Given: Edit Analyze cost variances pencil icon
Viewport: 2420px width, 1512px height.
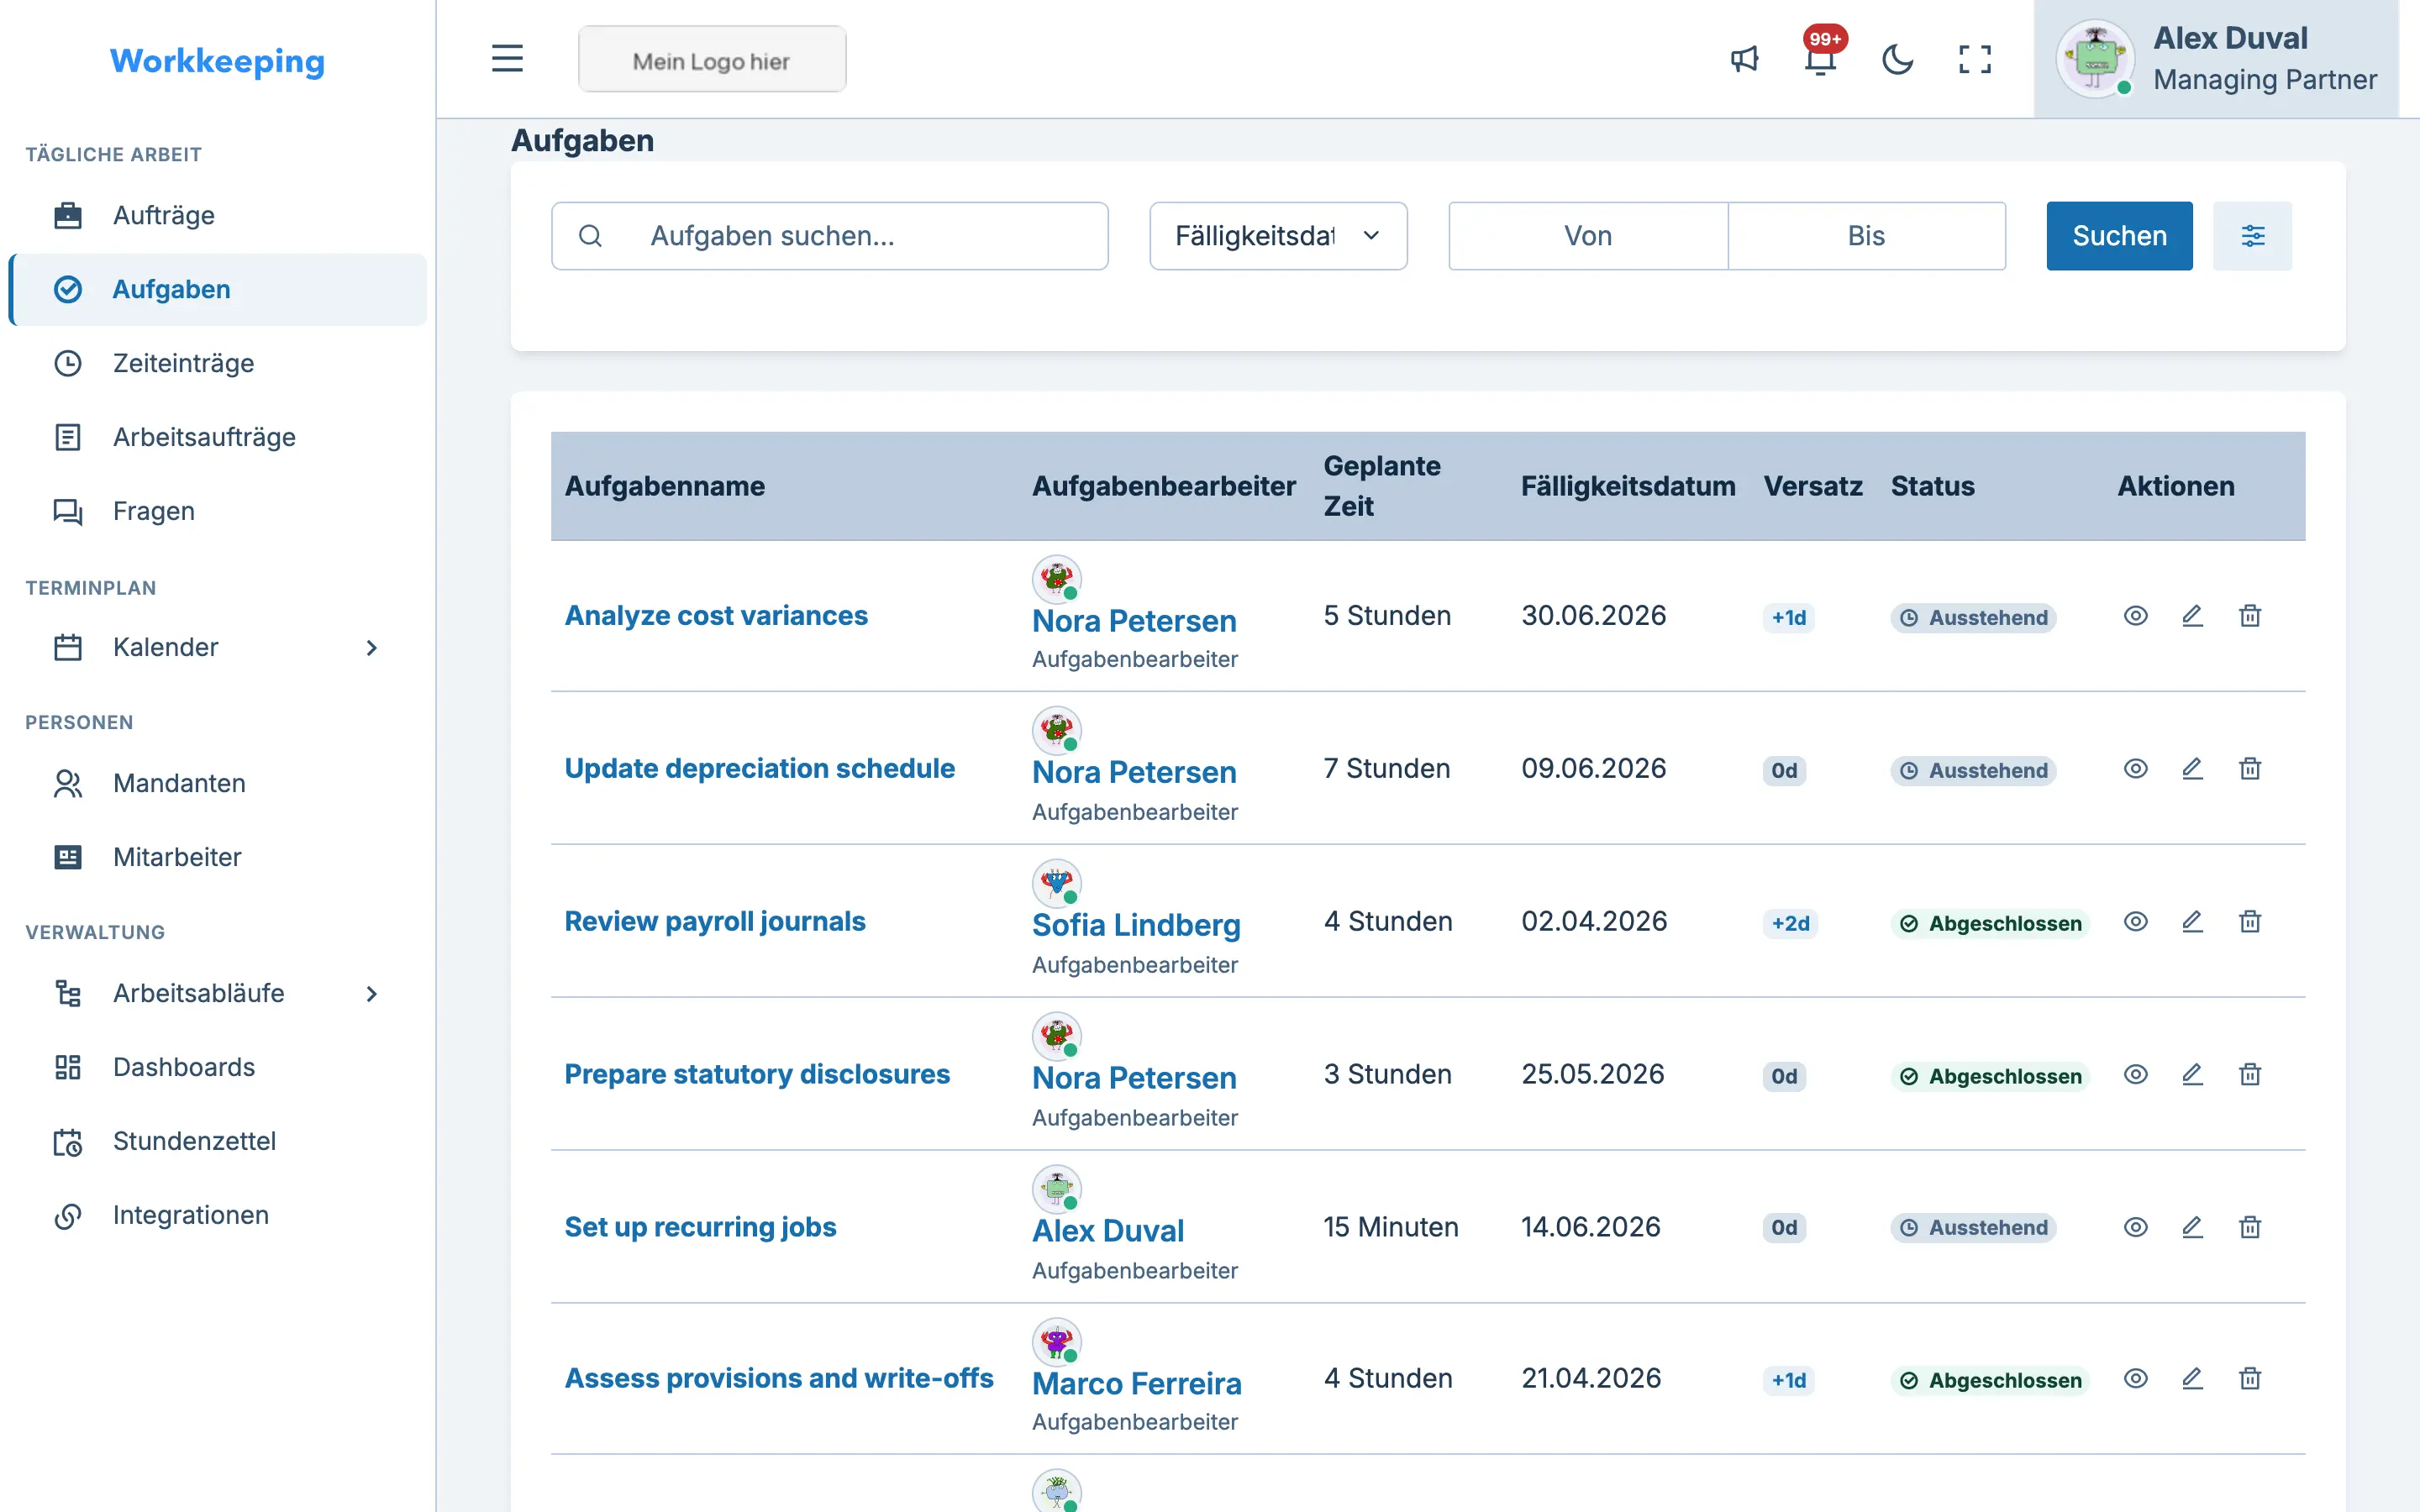Looking at the screenshot, I should tap(2192, 616).
